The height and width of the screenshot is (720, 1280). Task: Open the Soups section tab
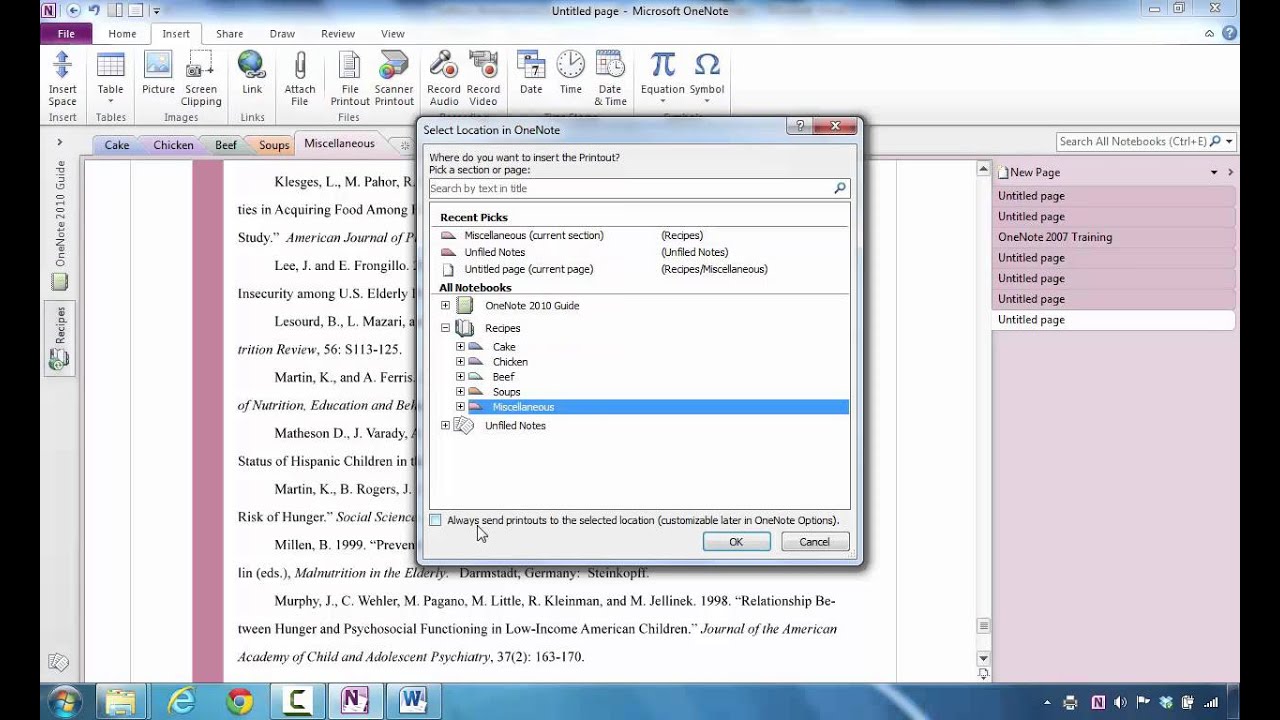pyautogui.click(x=274, y=145)
